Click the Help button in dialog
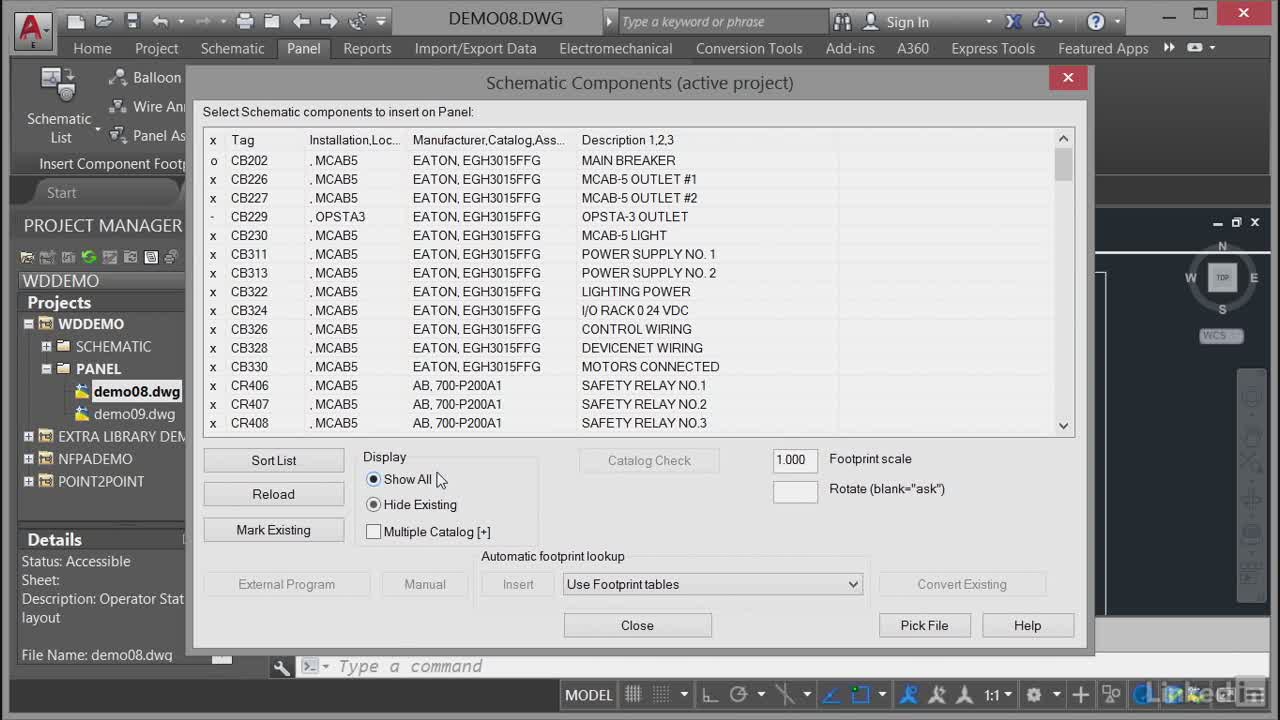Viewport: 1280px width, 720px height. 1027,625
